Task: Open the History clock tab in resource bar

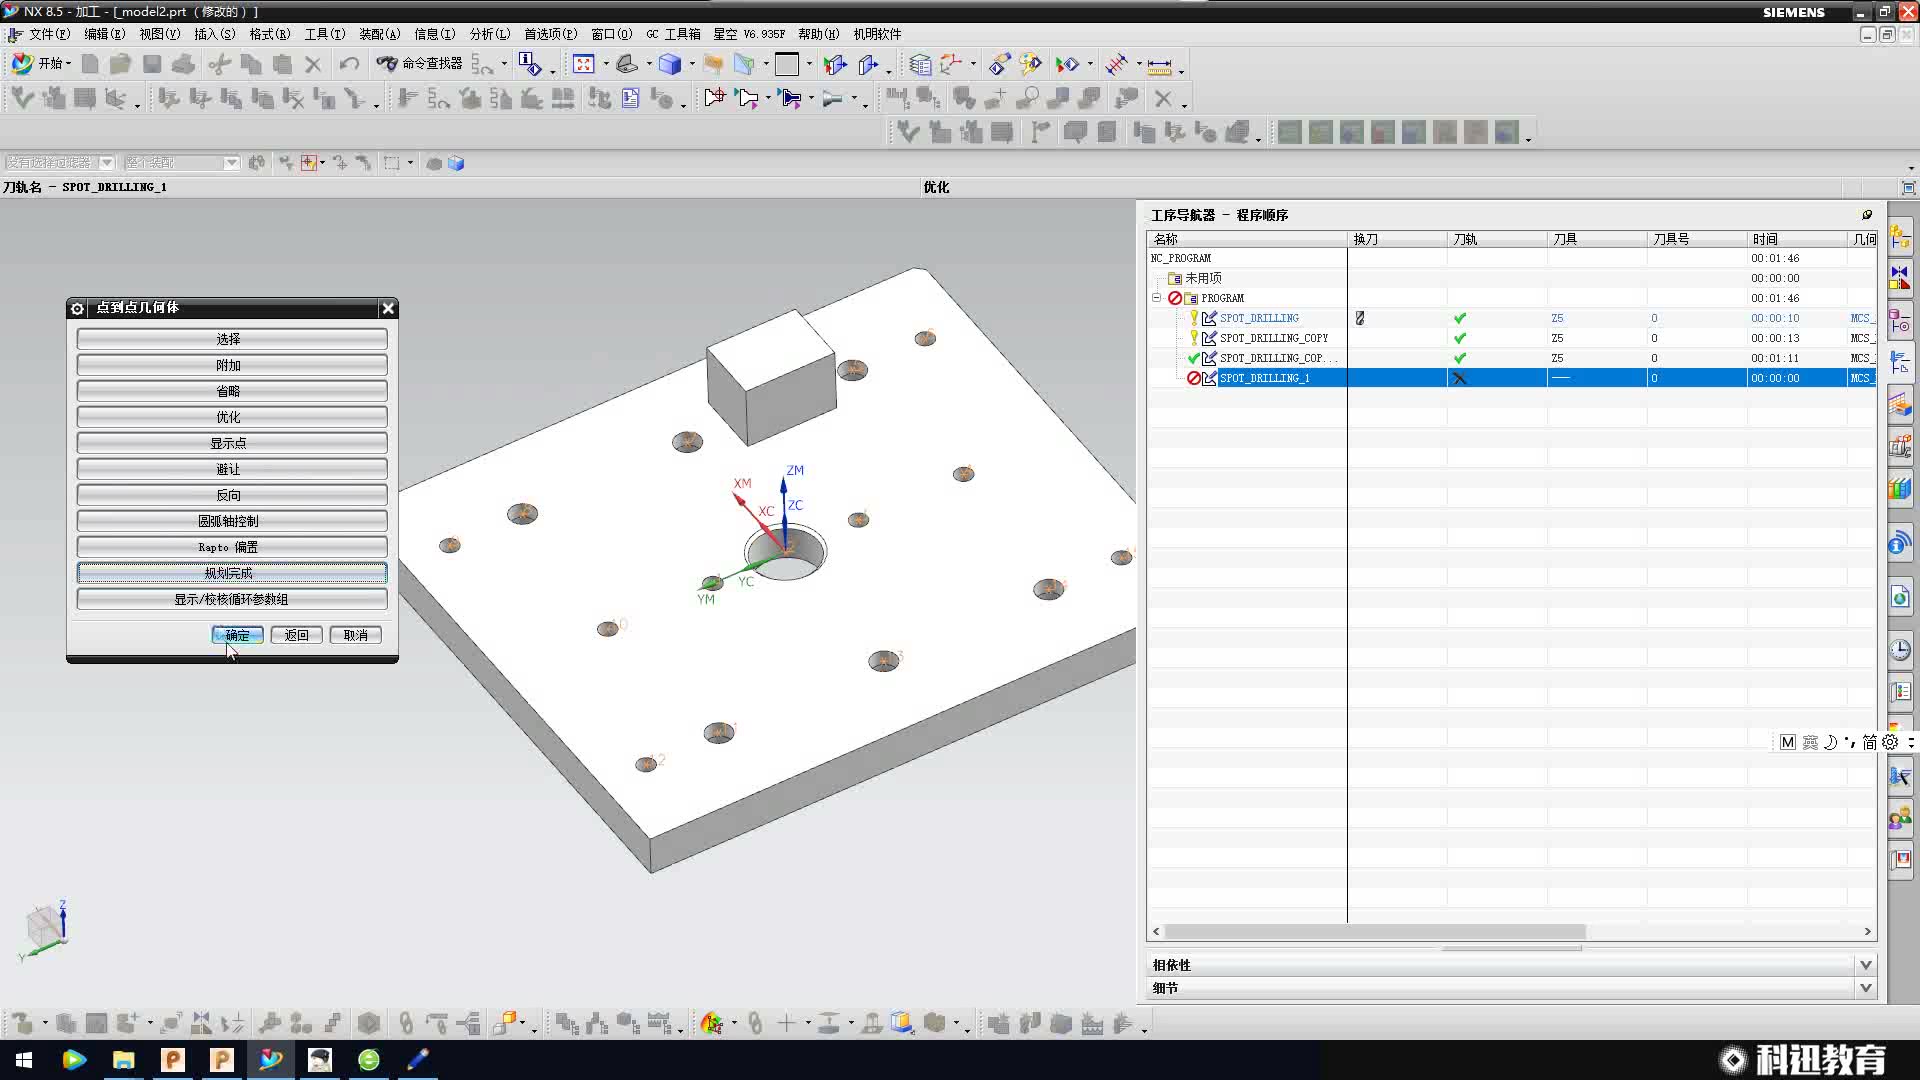Action: point(1900,650)
